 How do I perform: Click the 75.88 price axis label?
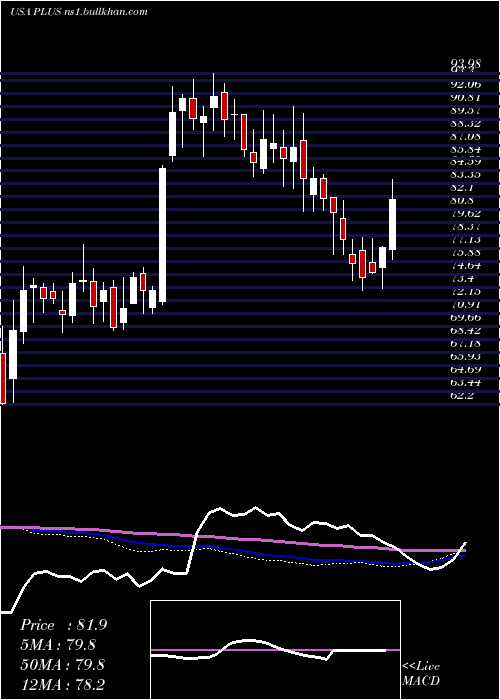point(465,253)
